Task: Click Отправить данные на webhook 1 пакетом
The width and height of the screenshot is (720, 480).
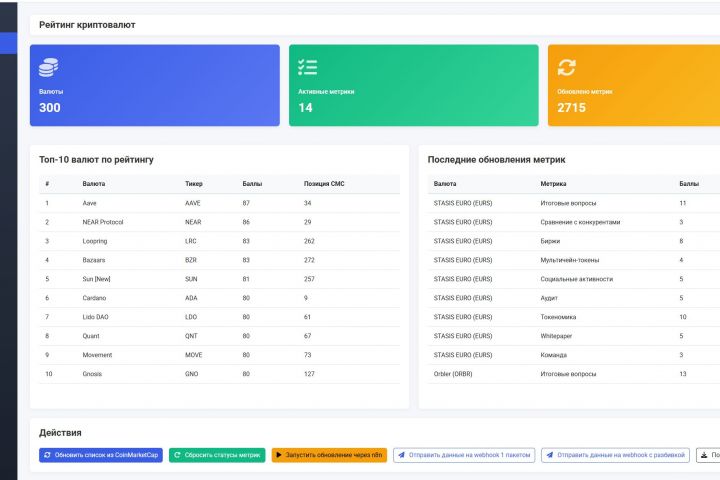Action: pyautogui.click(x=464, y=455)
